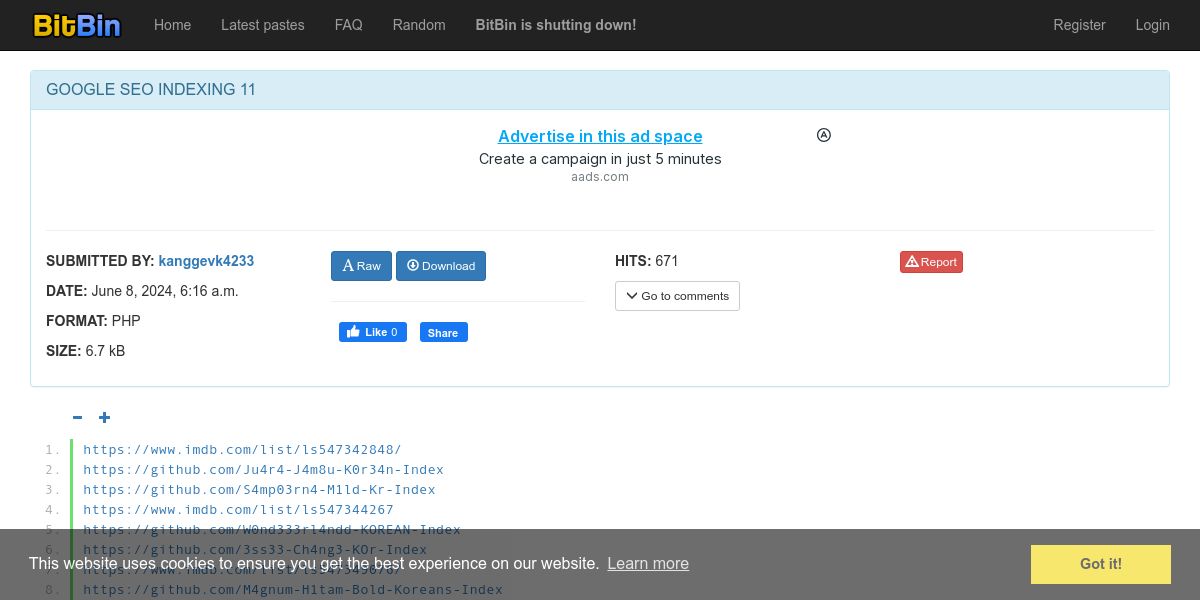
Task: Download the paste file
Action: coord(441,266)
